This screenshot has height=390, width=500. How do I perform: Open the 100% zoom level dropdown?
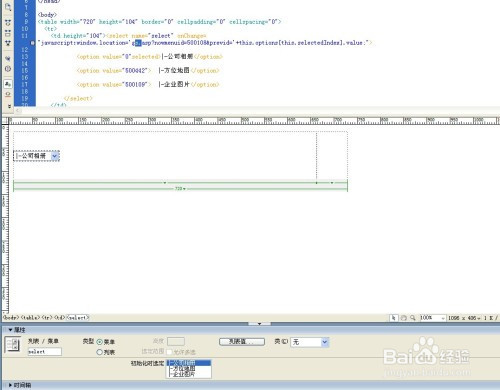(x=443, y=318)
